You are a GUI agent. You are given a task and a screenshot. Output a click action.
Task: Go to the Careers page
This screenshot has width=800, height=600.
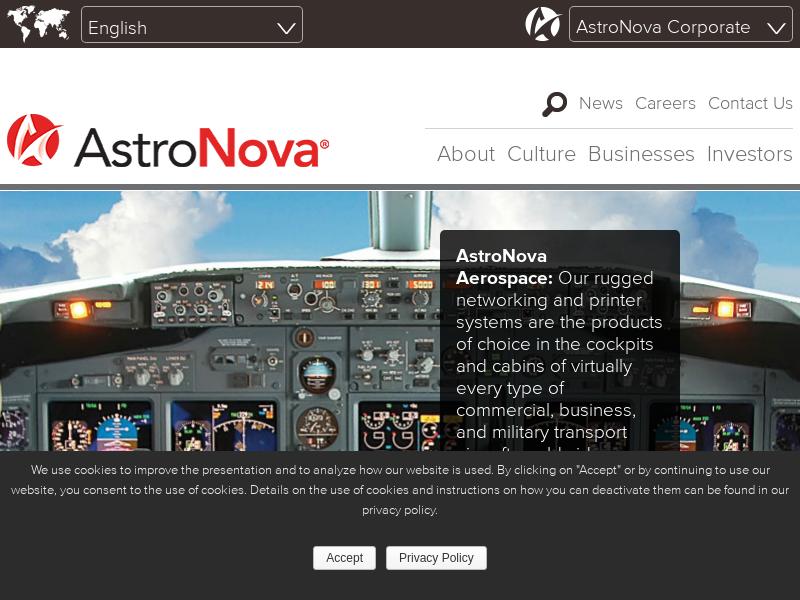[665, 104]
